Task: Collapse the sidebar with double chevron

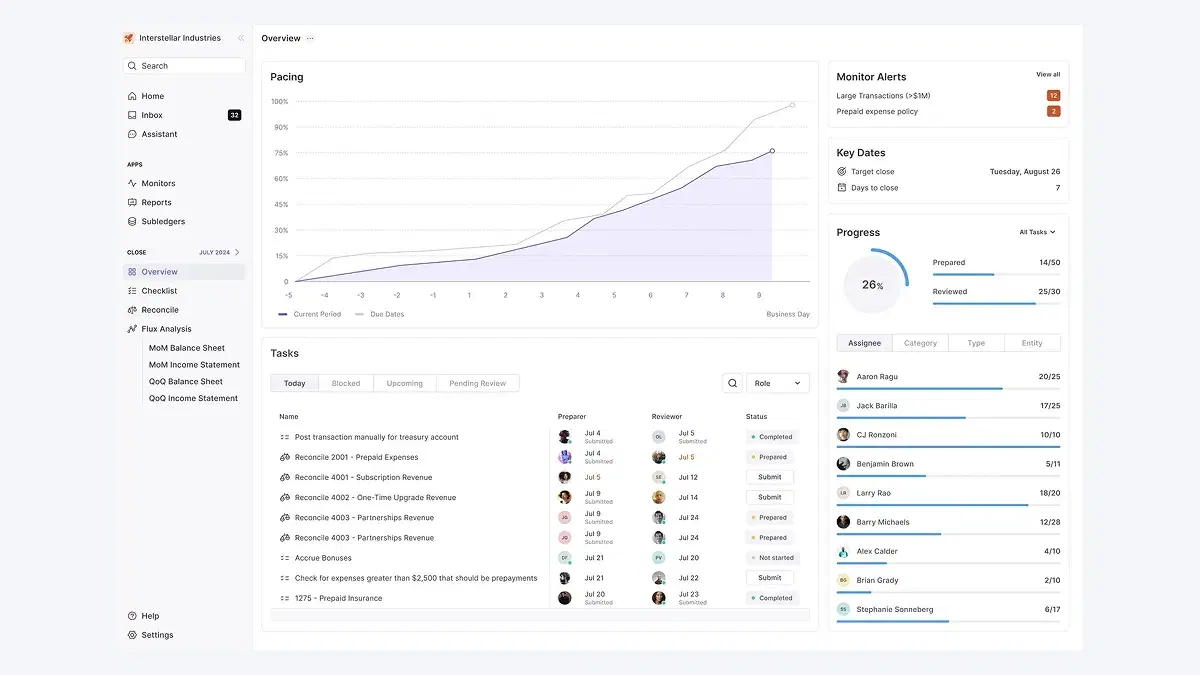Action: click(x=240, y=38)
